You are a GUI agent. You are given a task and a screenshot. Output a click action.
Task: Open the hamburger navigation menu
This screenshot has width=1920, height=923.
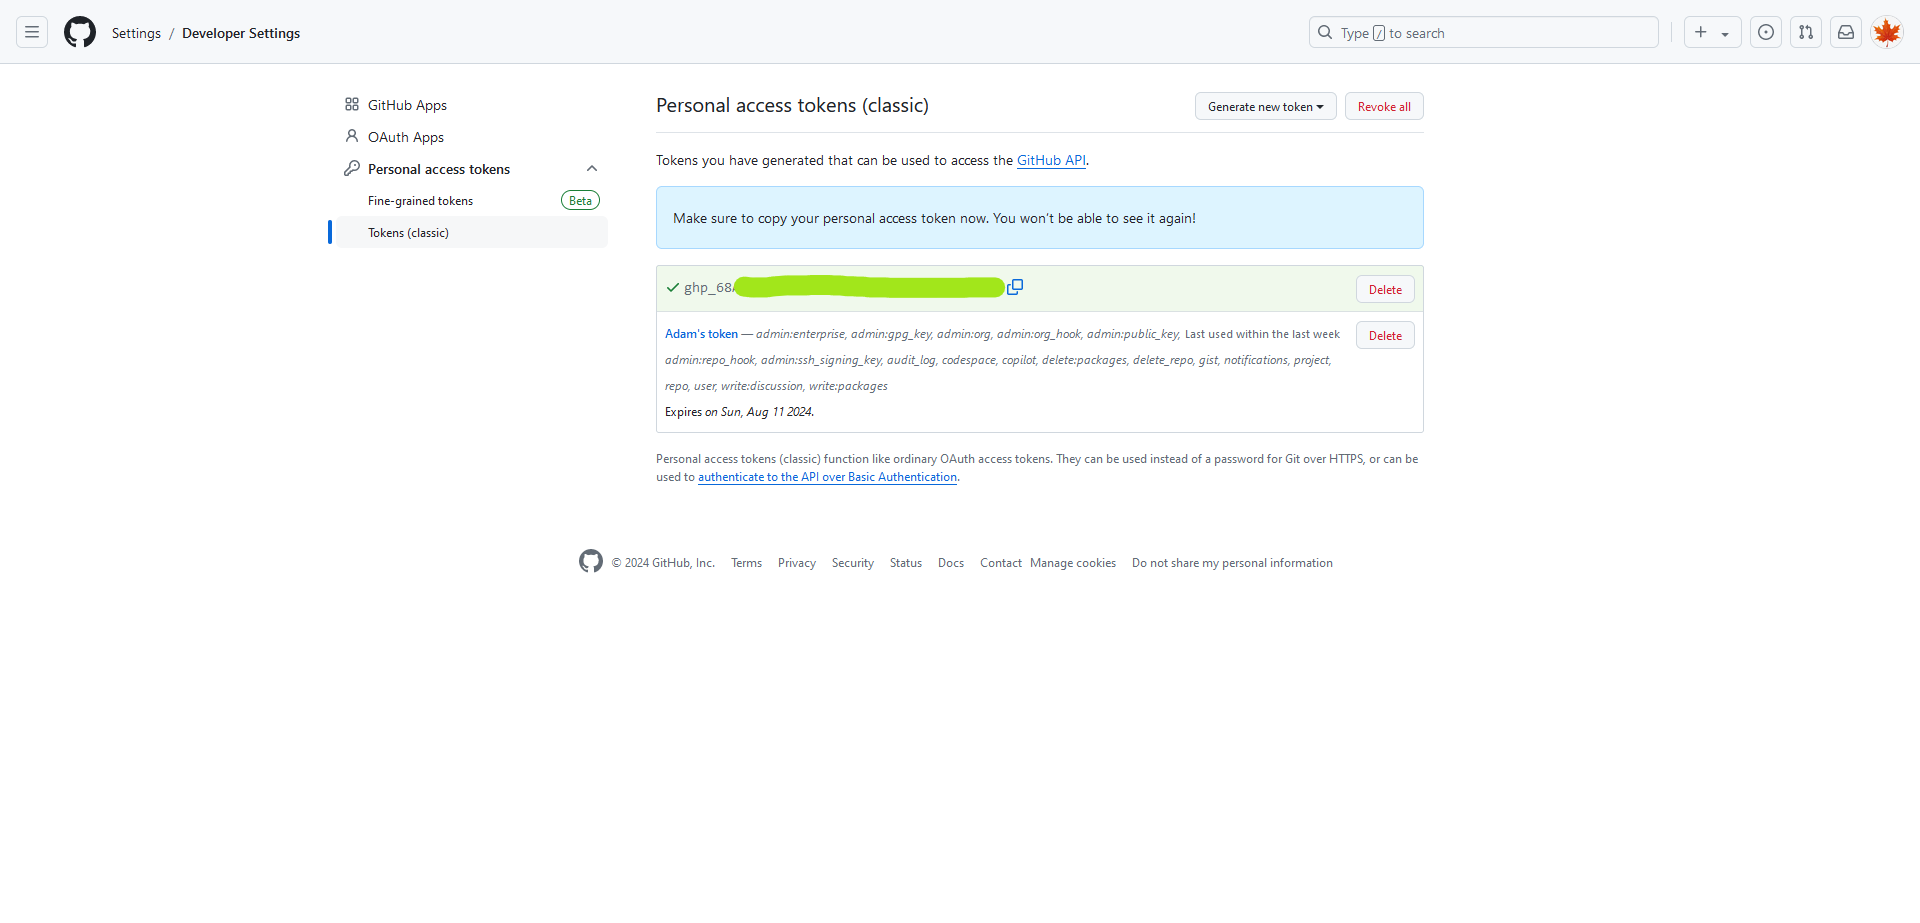click(x=32, y=33)
